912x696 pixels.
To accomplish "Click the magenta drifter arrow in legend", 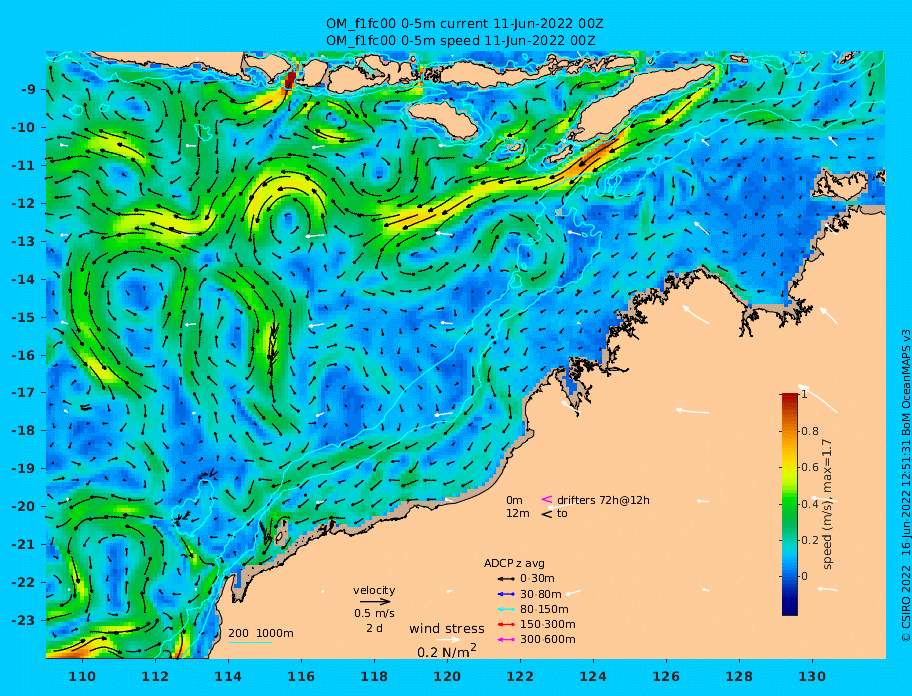I will [547, 499].
